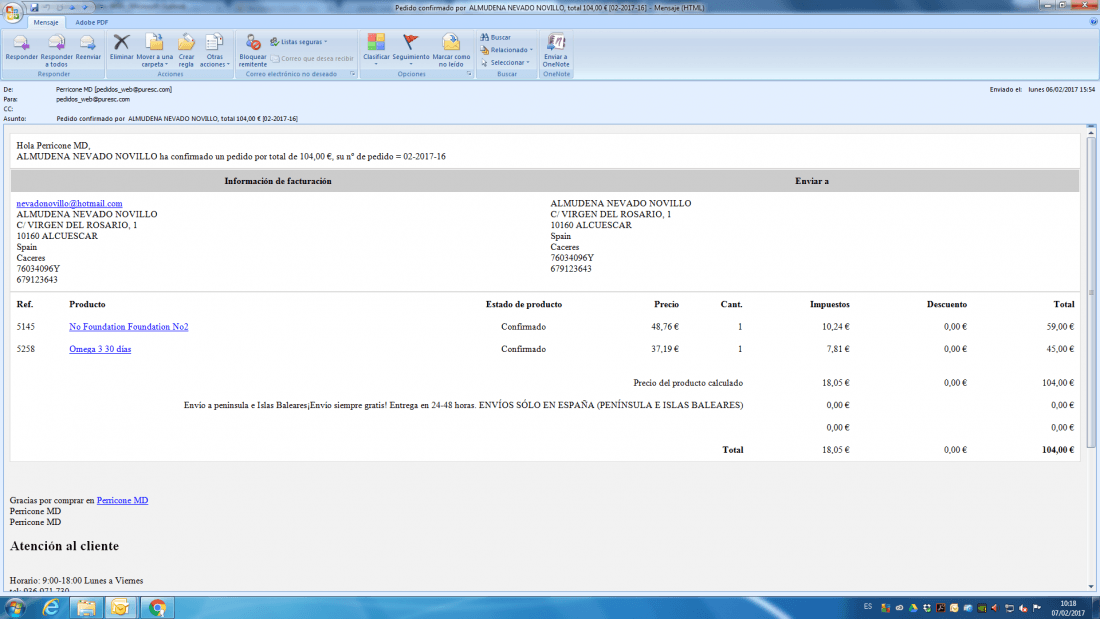Expand Relacionado dropdown
This screenshot has height=619, width=1100.
tap(507, 50)
